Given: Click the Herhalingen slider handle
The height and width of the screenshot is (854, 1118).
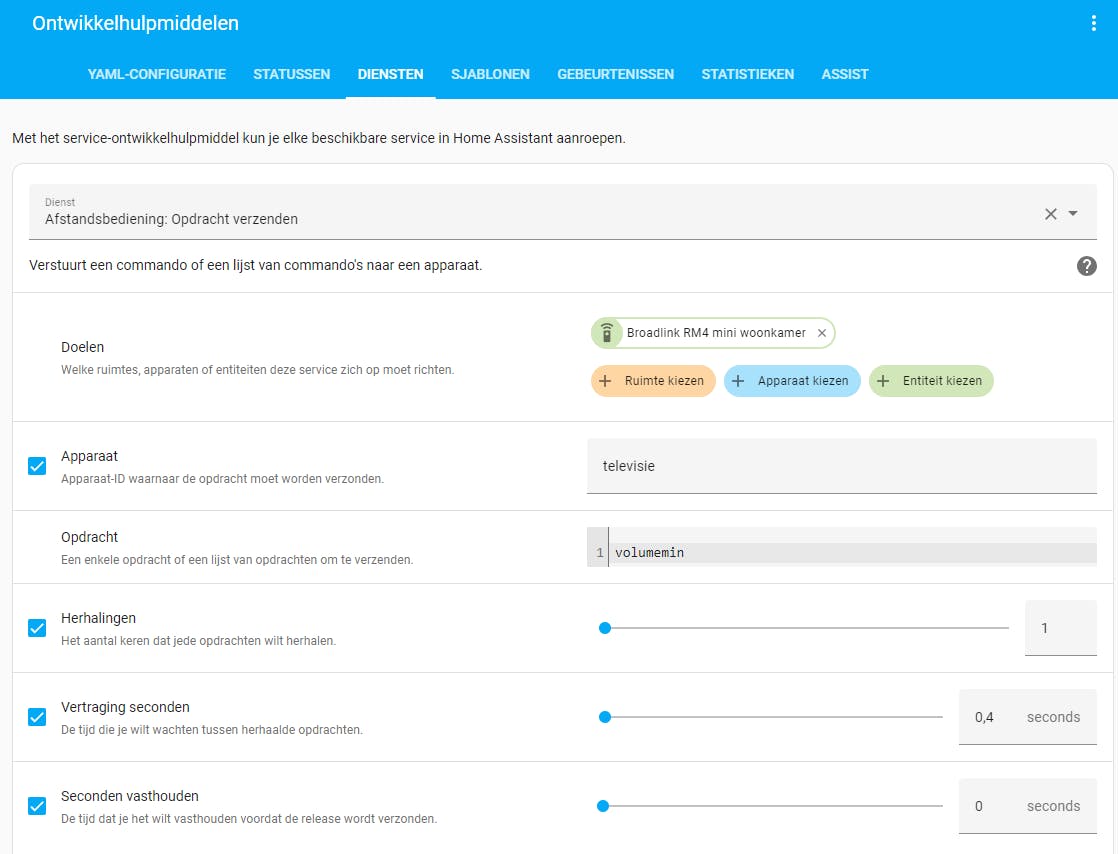Looking at the screenshot, I should (x=604, y=628).
